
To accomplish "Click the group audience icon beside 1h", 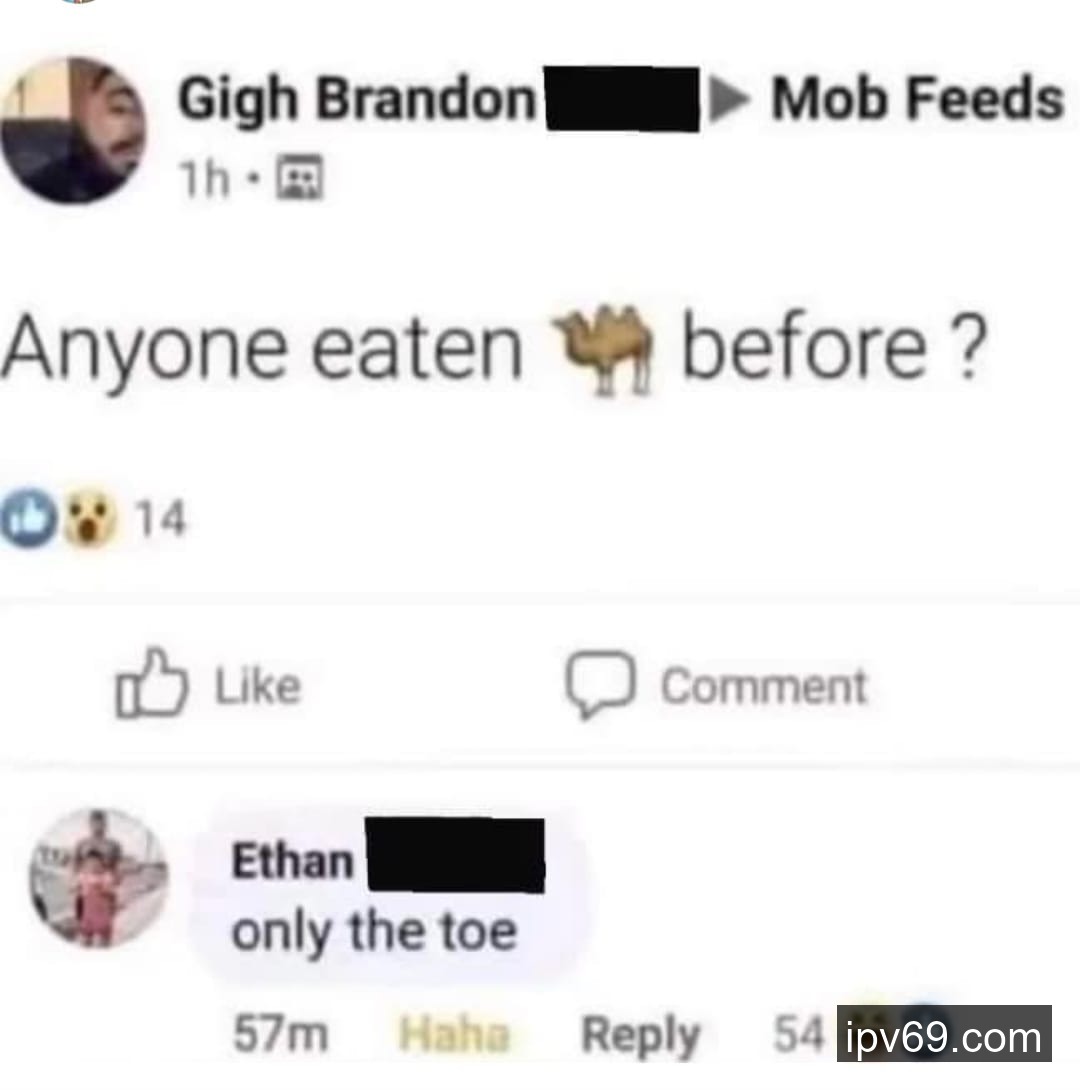I will [x=300, y=178].
